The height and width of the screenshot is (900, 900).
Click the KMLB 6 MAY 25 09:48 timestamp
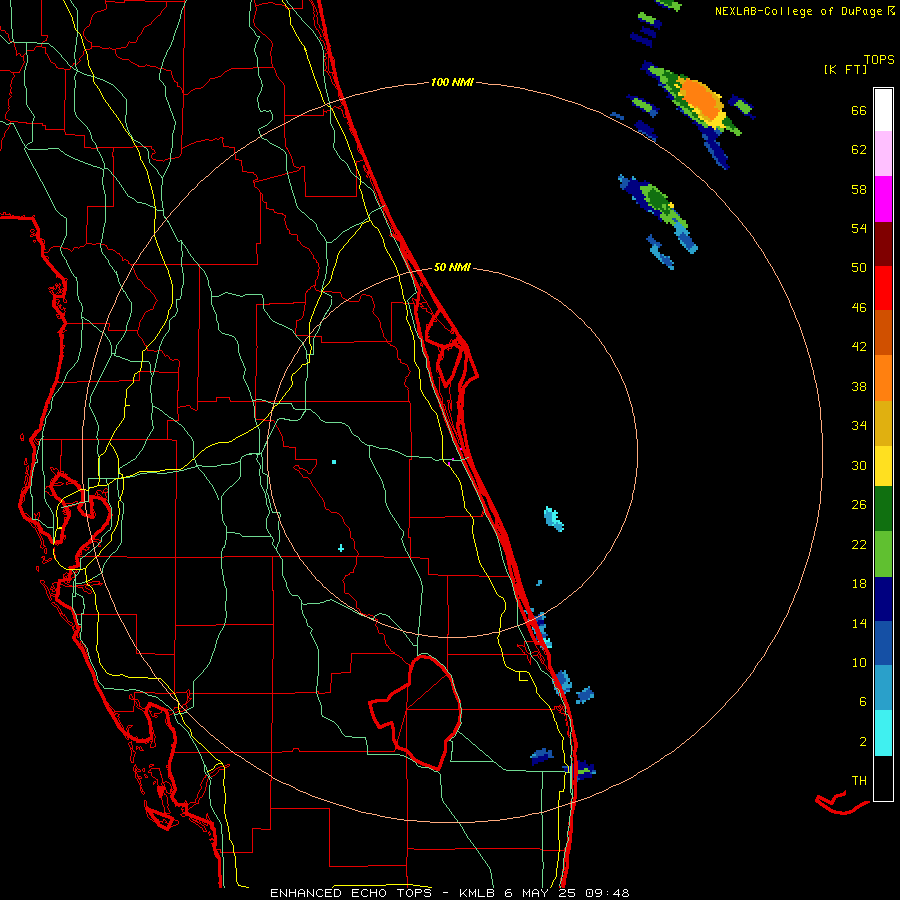(544, 893)
